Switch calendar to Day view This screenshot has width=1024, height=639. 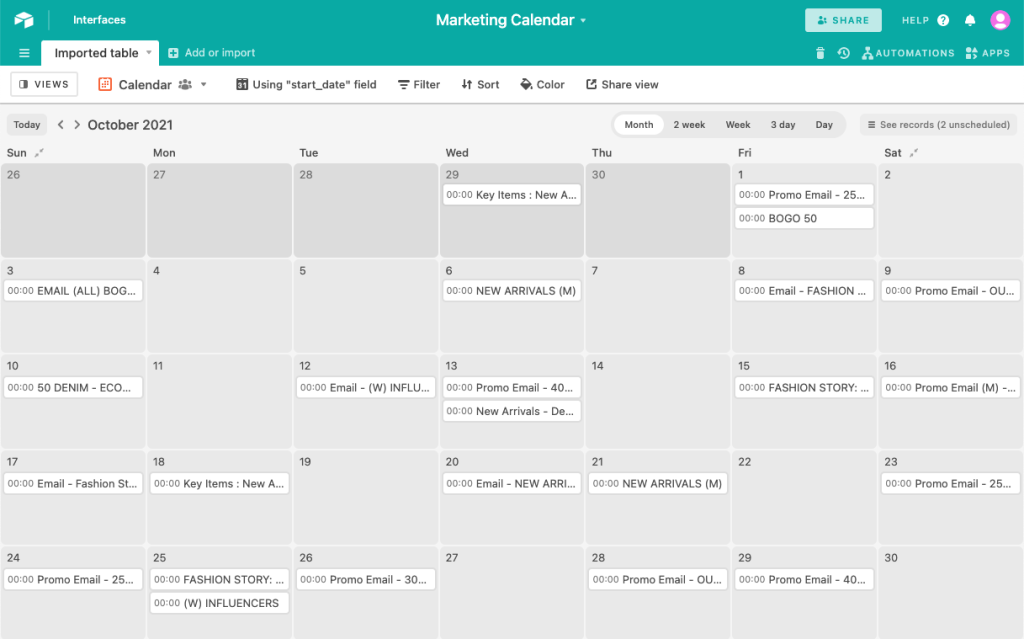point(823,124)
